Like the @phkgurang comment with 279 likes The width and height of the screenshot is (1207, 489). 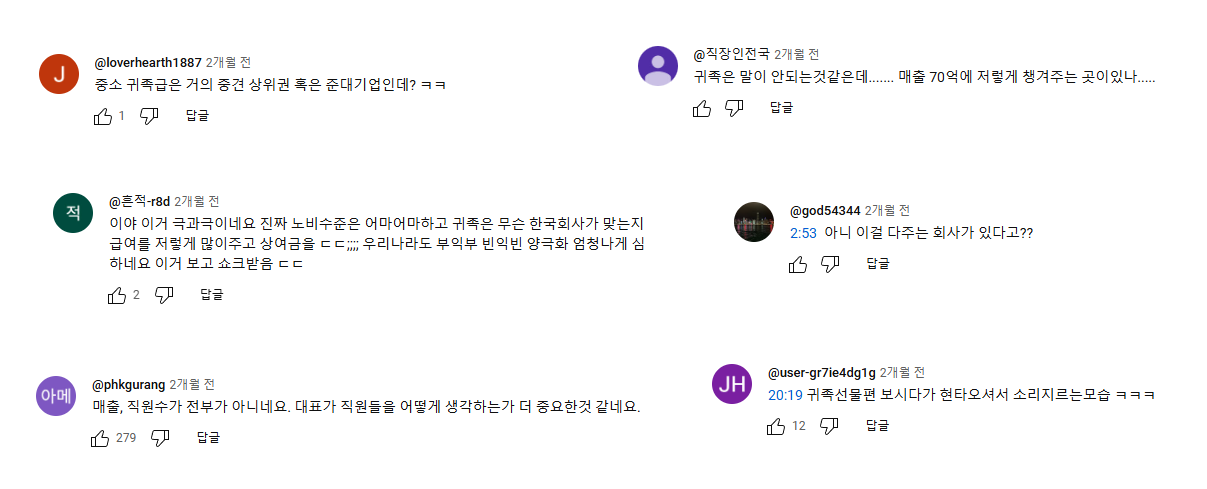[100, 438]
